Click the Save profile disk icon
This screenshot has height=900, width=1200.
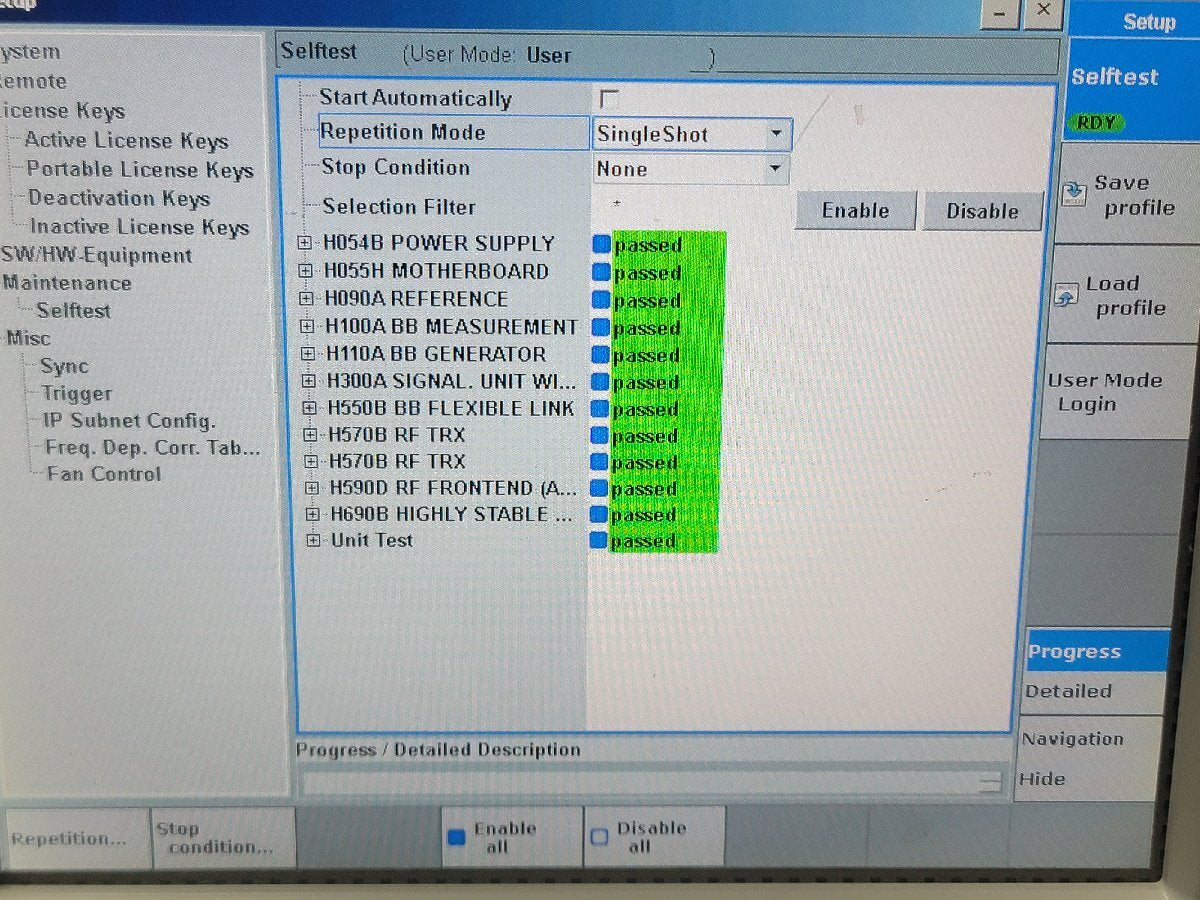1074,192
